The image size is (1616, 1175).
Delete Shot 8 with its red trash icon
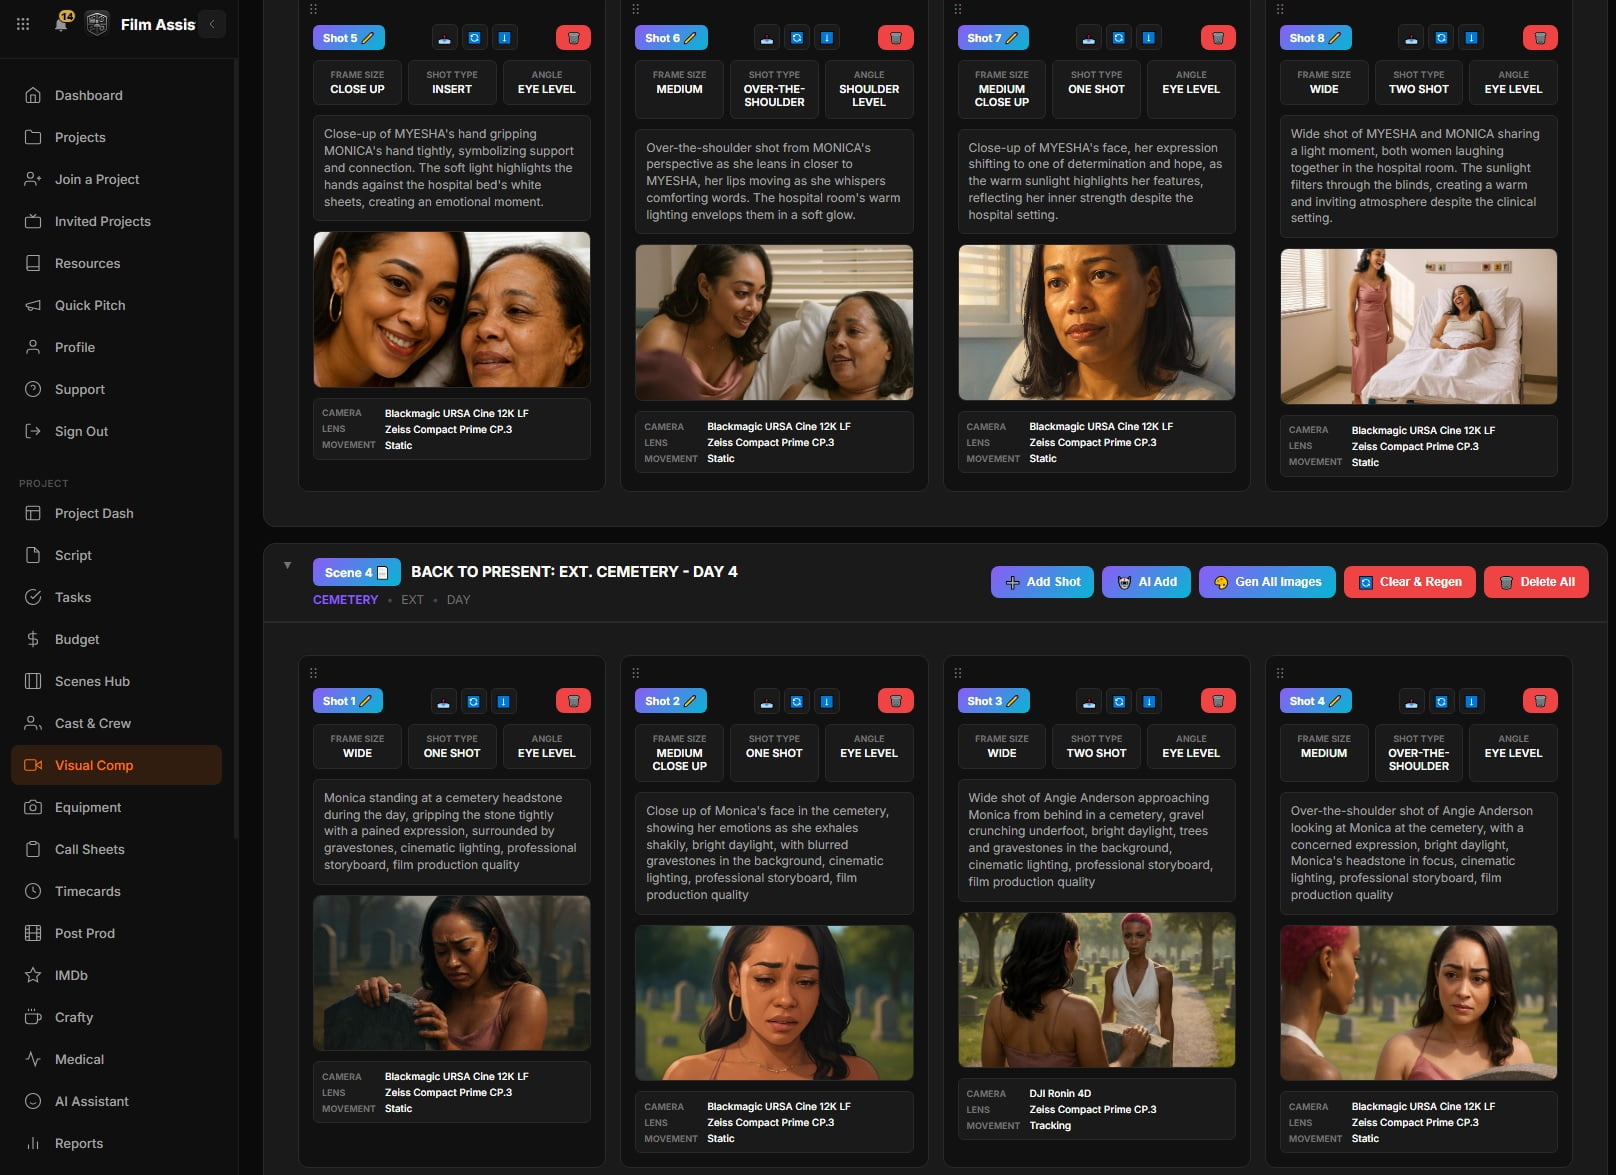[x=1540, y=38]
